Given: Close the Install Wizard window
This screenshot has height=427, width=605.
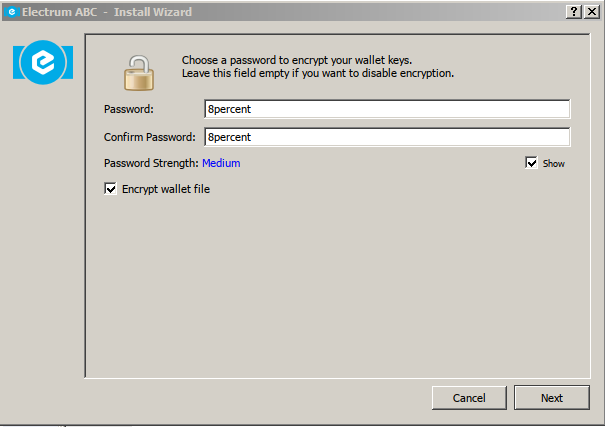Looking at the screenshot, I should [x=591, y=12].
